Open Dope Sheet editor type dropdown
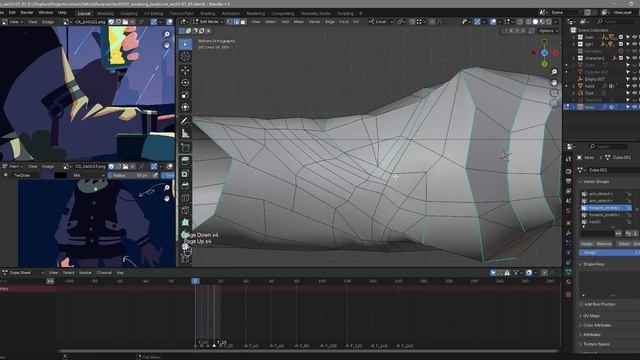Viewport: 640px width, 360px height. click(22, 273)
